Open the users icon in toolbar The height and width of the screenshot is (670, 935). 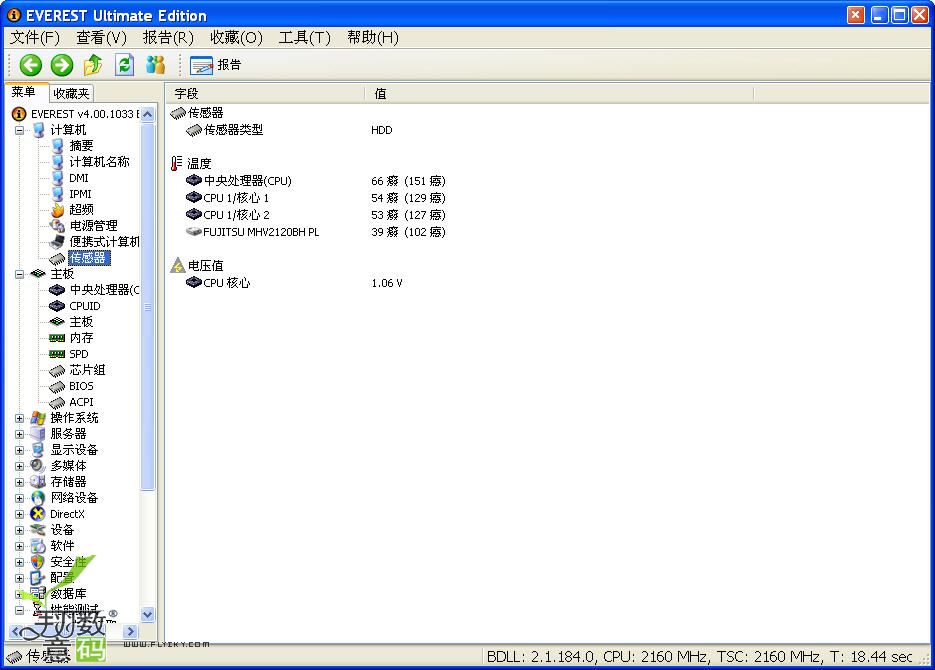tap(156, 65)
